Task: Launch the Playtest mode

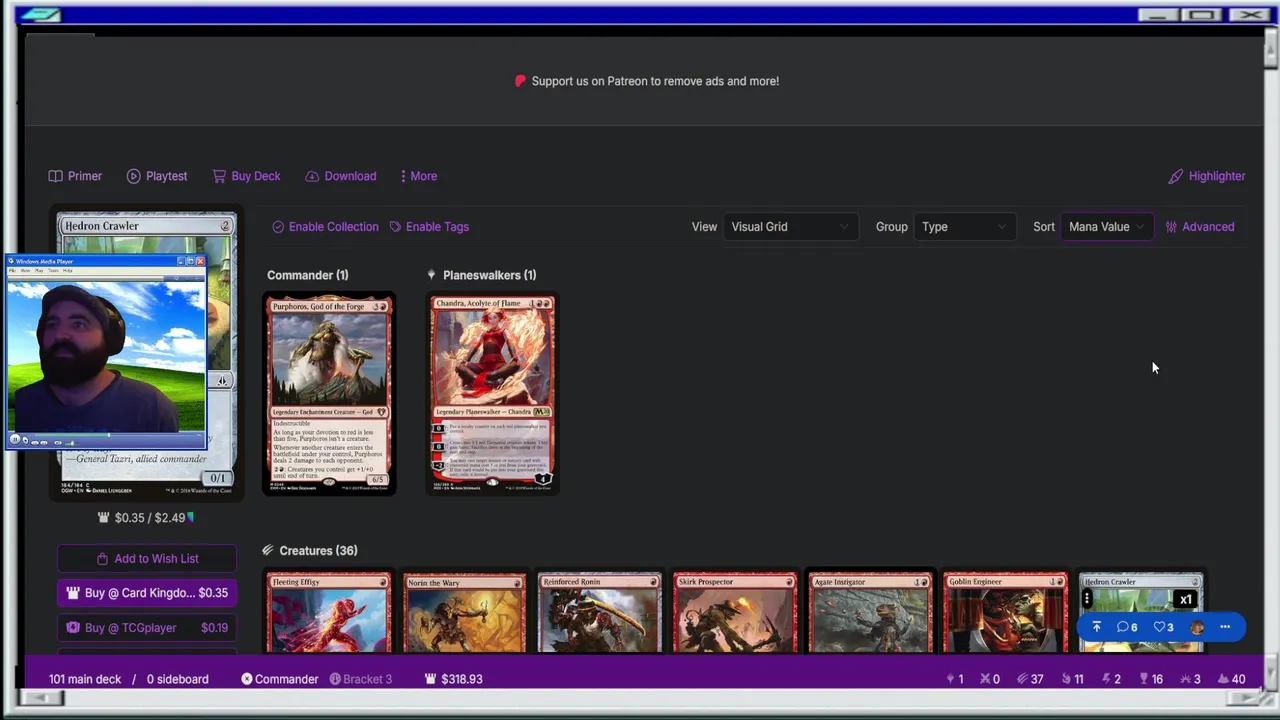Action: point(157,176)
